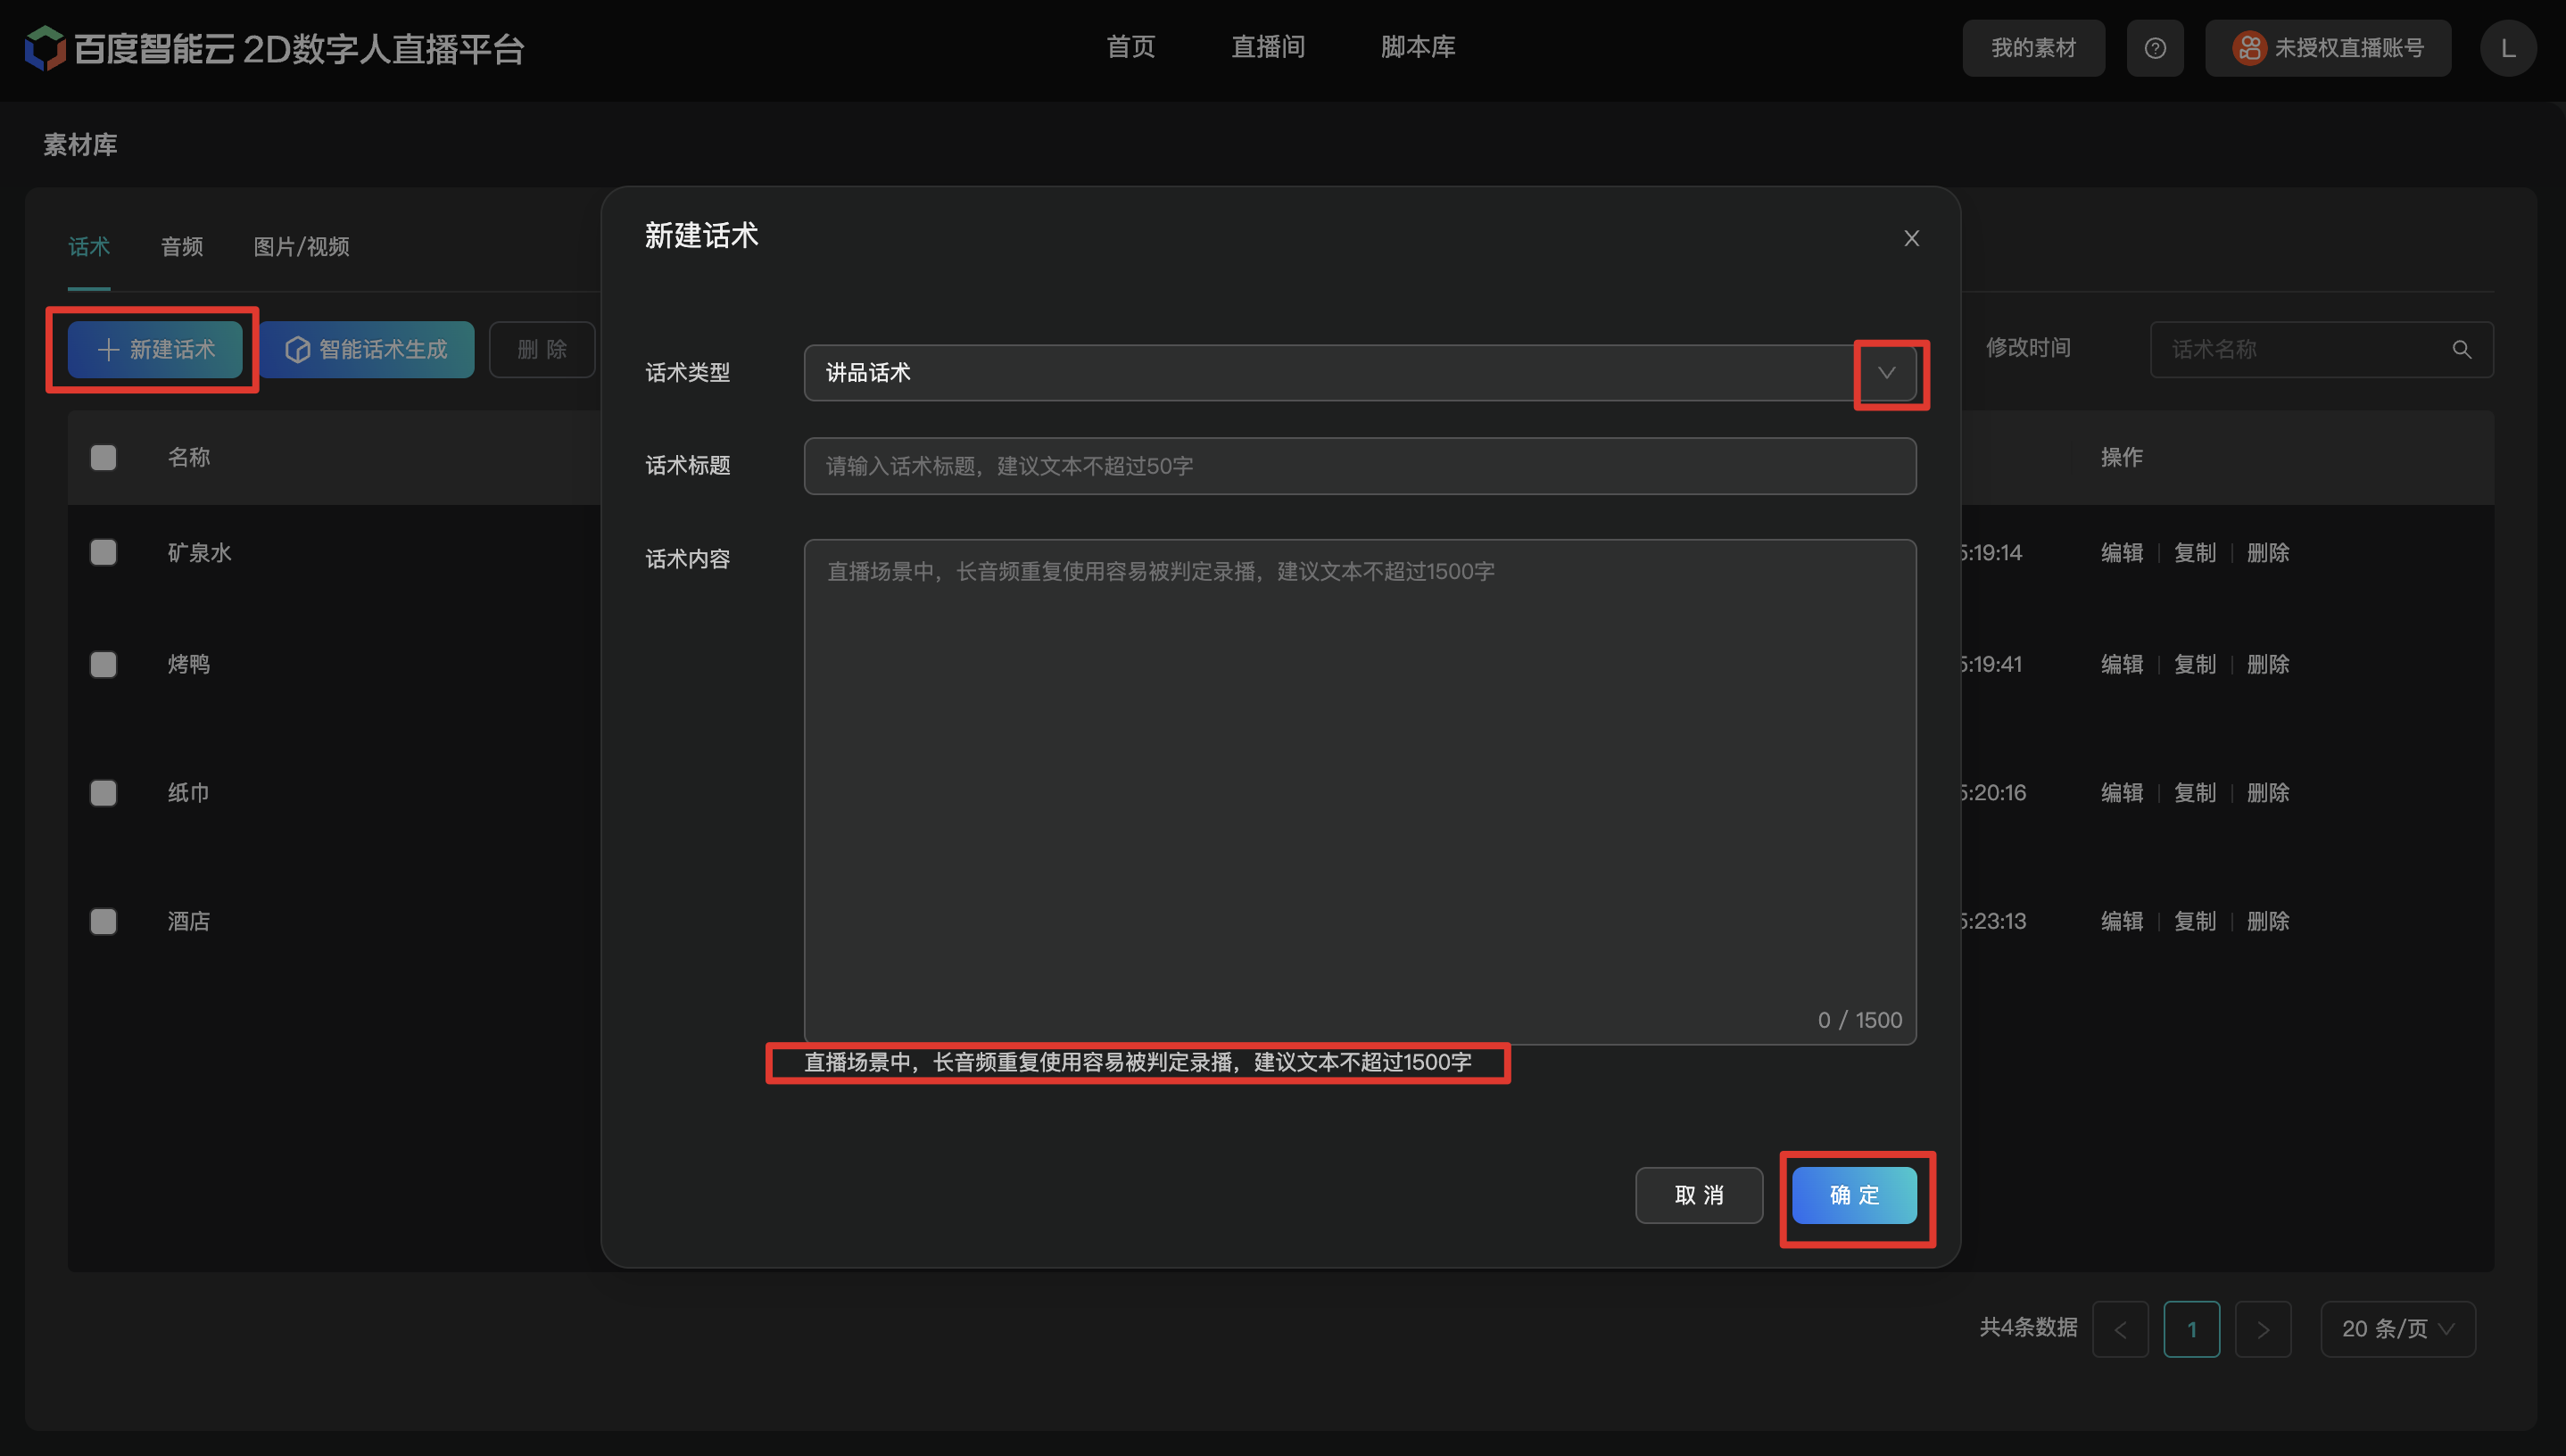Switch to the 话术 tab
Viewport: 2566px width, 1456px height.
(89, 247)
